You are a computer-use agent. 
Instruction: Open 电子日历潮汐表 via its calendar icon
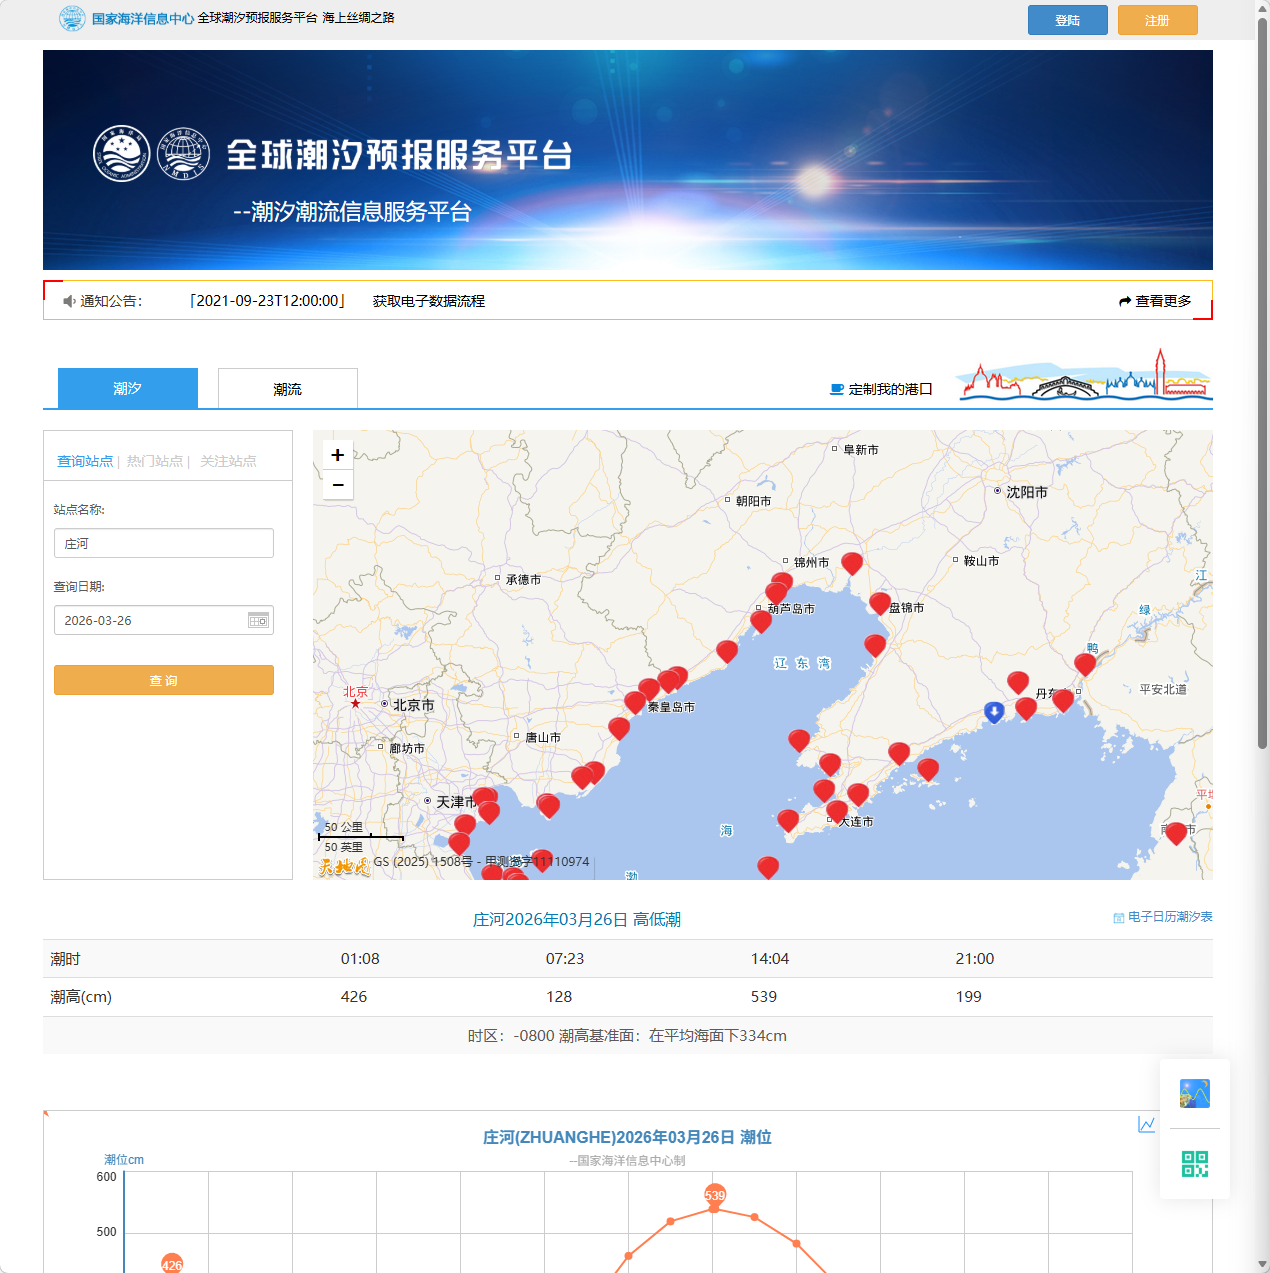1117,916
